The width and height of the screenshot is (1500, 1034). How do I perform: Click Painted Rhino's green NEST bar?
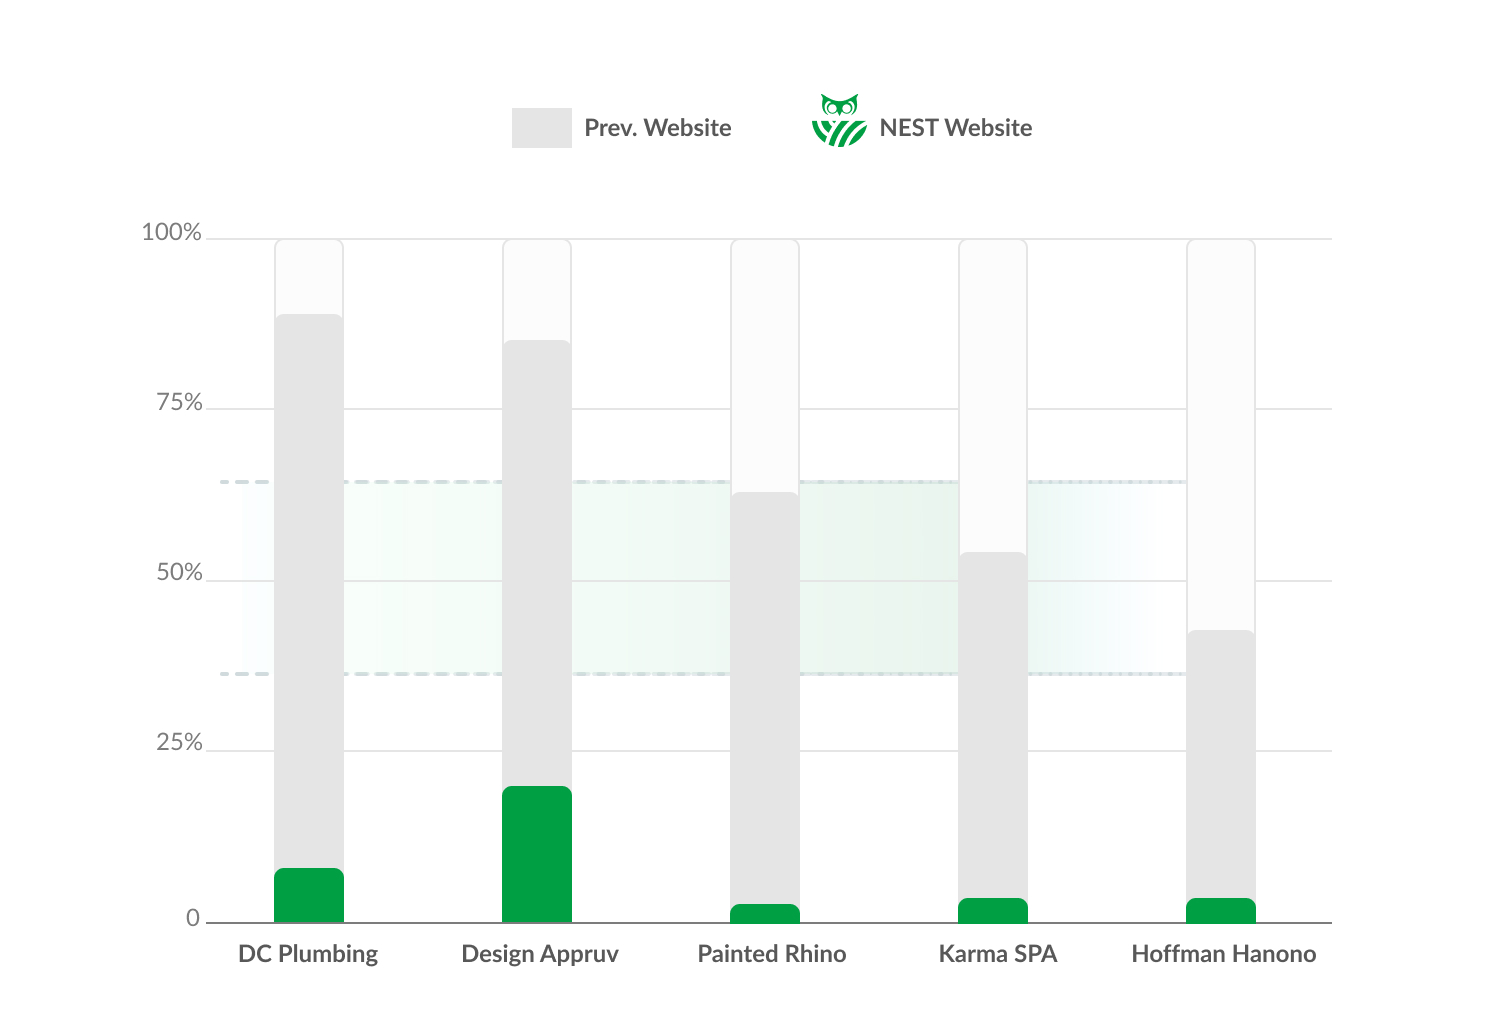click(765, 913)
